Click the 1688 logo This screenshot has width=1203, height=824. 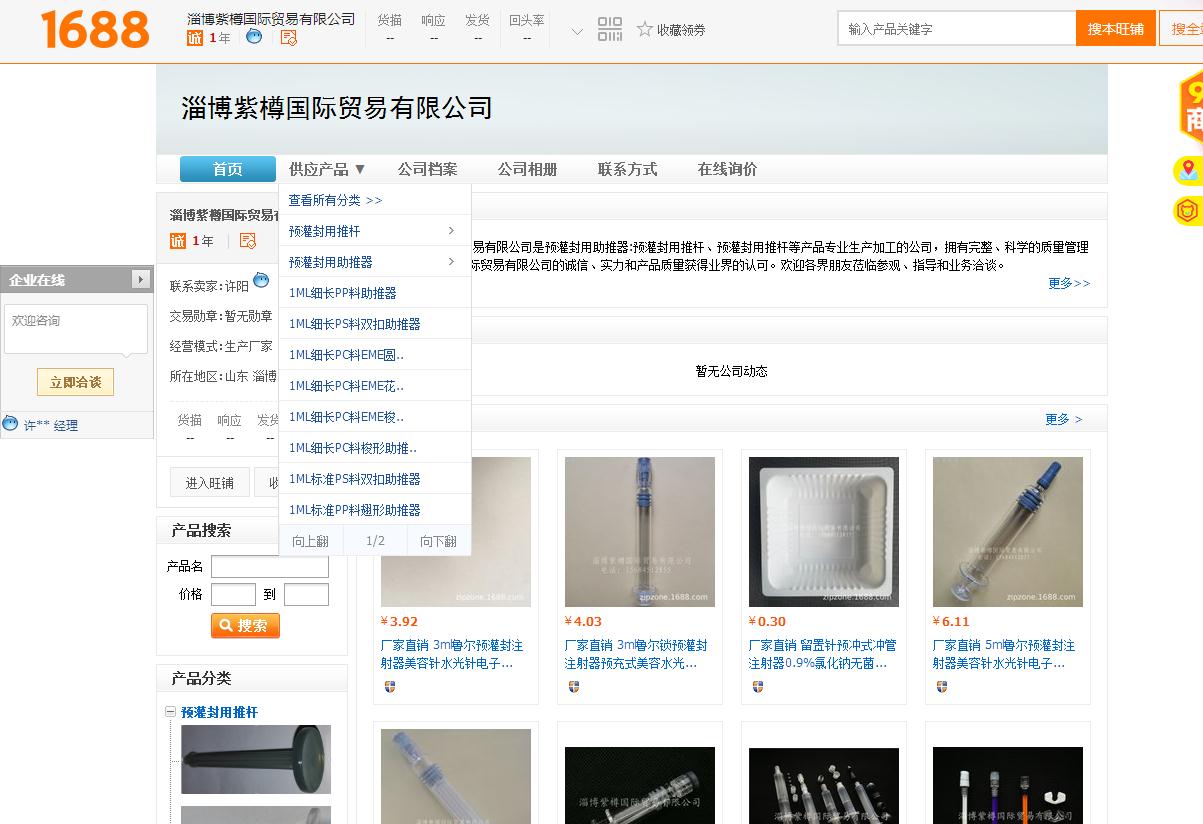[x=95, y=30]
